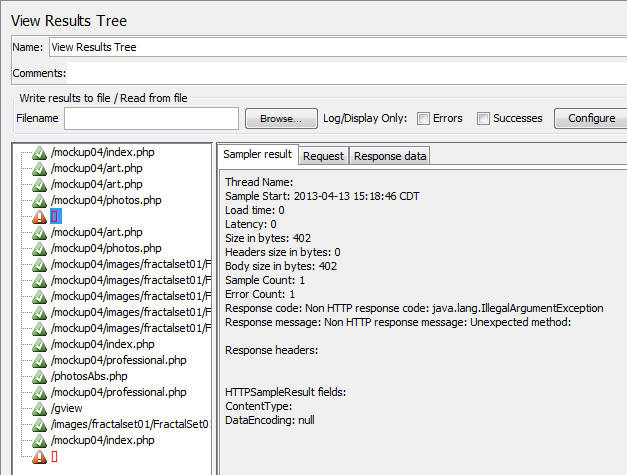Focus the Filename input field

click(x=151, y=118)
